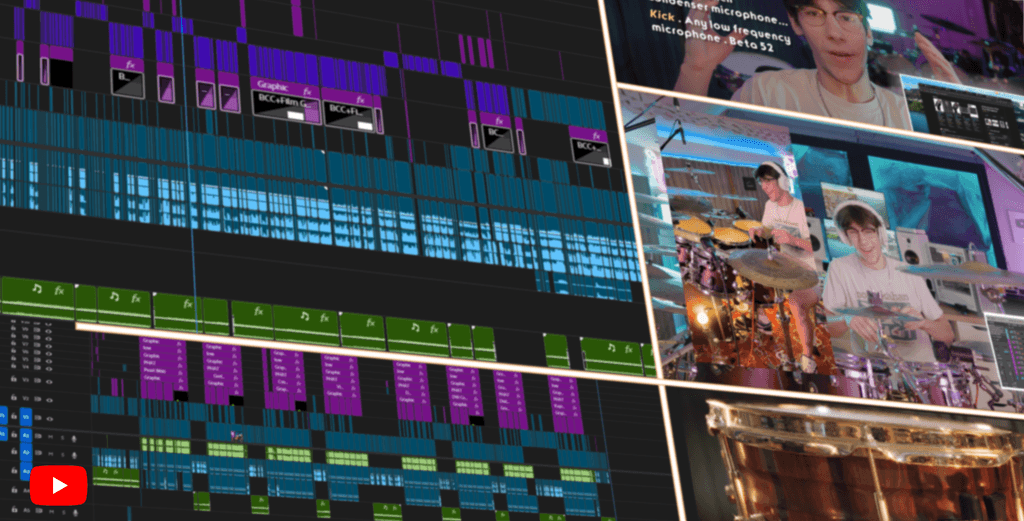This screenshot has height=521, width=1024.
Task: Click the voice-over microphone icon on track A5
Action: [x=76, y=513]
